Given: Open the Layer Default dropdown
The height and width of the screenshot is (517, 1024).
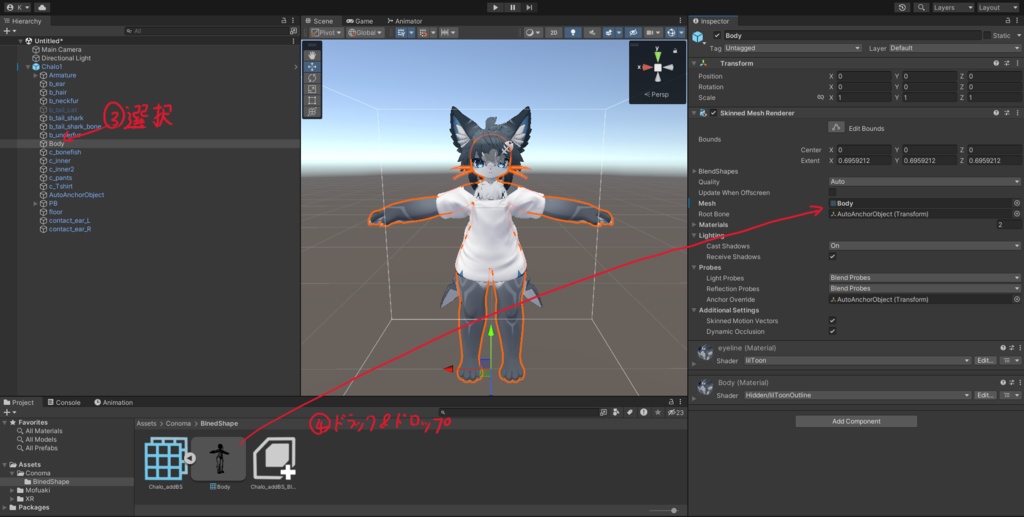Looking at the screenshot, I should point(954,48).
